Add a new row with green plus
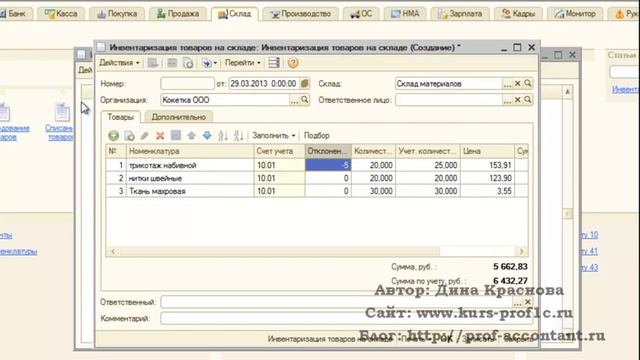 [113, 136]
